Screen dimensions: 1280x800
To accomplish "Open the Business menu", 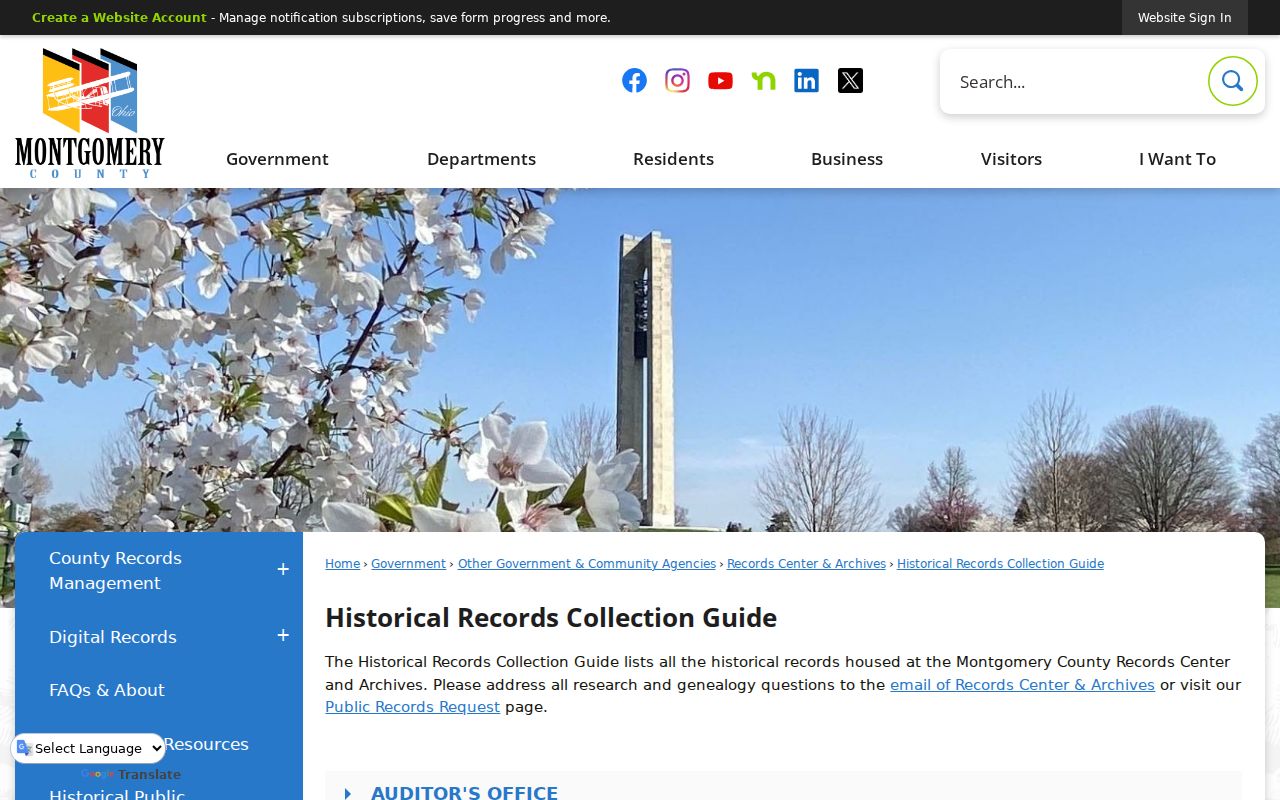I will click(x=847, y=159).
